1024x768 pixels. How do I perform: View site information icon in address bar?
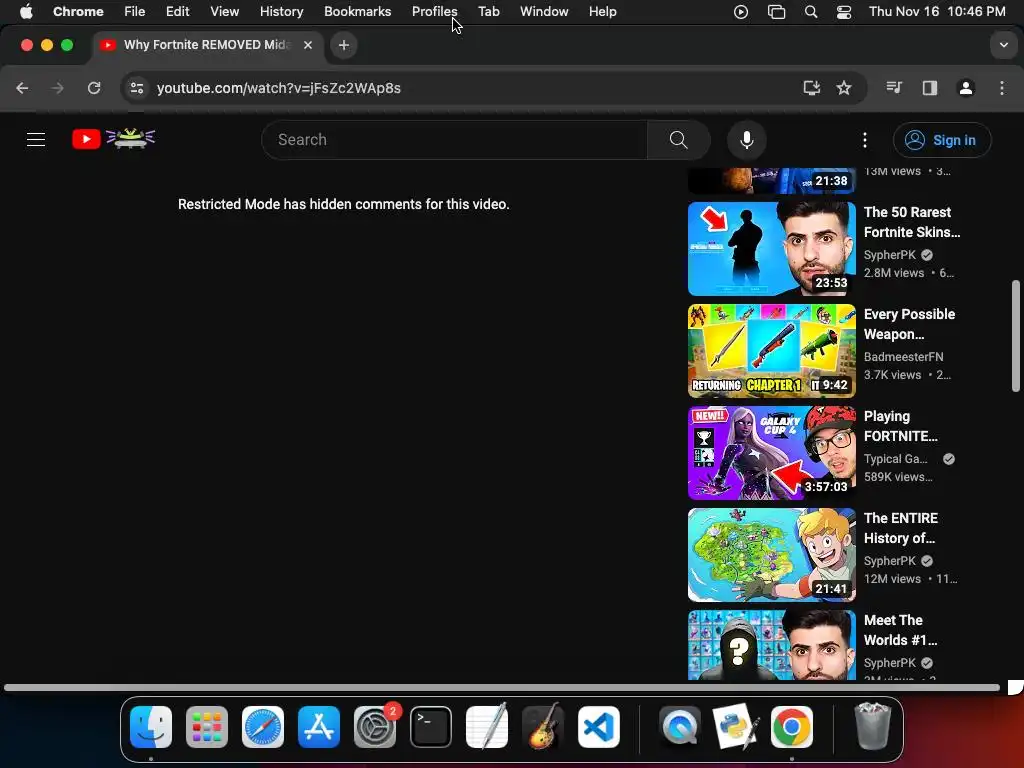[136, 88]
